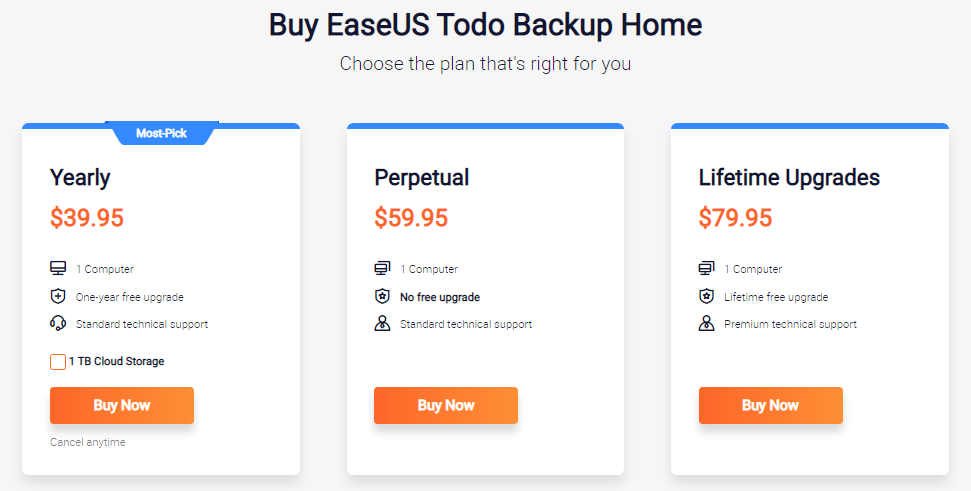This screenshot has width=971, height=491.
Task: Click the headset icon in Yearly plan
Action: (58, 323)
